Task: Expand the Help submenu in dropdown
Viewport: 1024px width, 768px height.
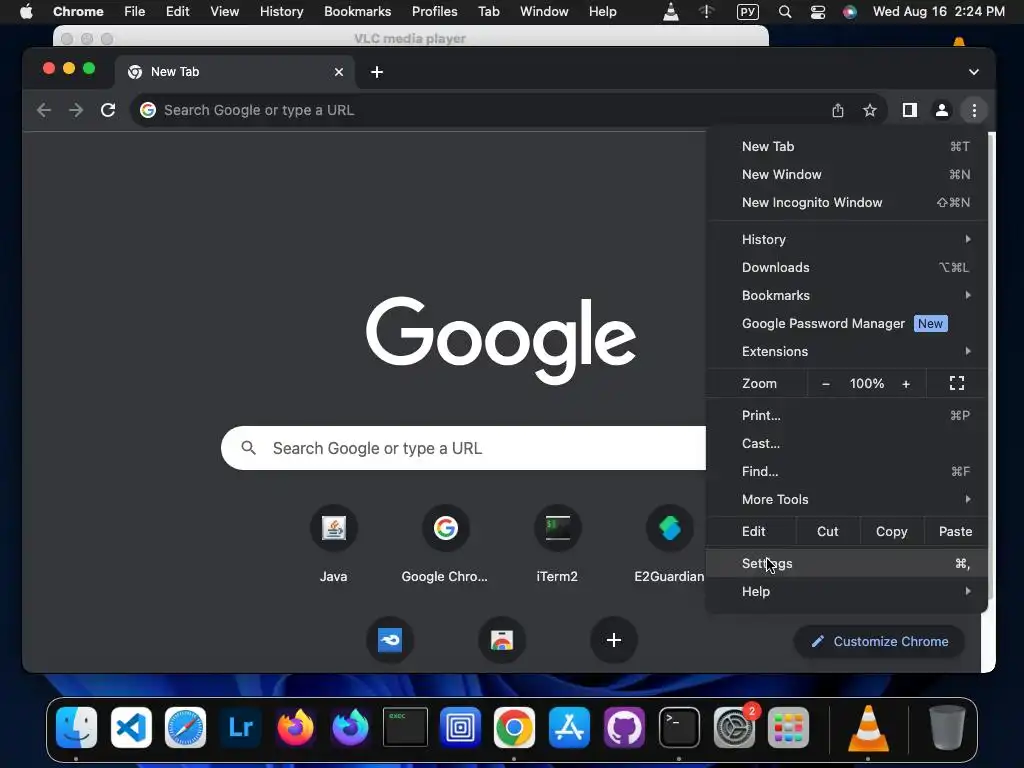Action: point(846,592)
